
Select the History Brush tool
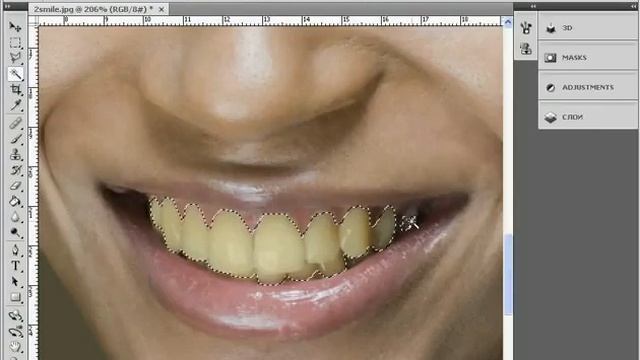tap(15, 170)
